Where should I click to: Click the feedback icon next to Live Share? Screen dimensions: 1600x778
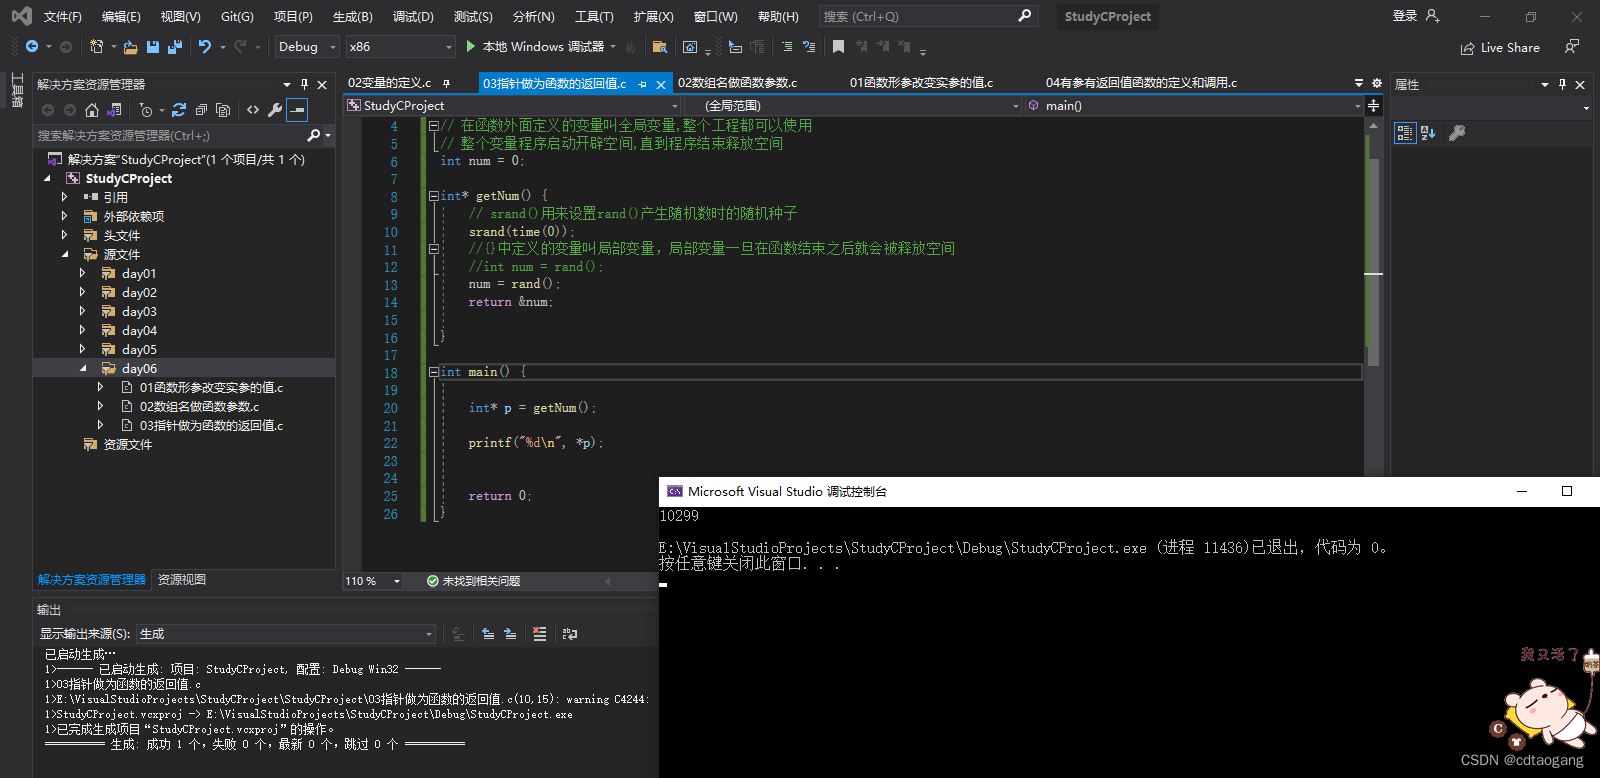[x=1572, y=47]
